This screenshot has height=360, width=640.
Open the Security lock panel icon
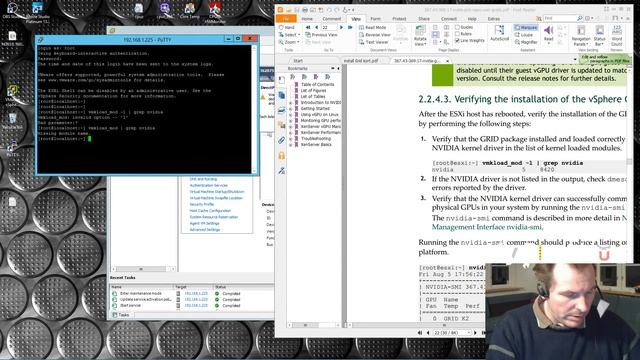pyautogui.click(x=282, y=156)
